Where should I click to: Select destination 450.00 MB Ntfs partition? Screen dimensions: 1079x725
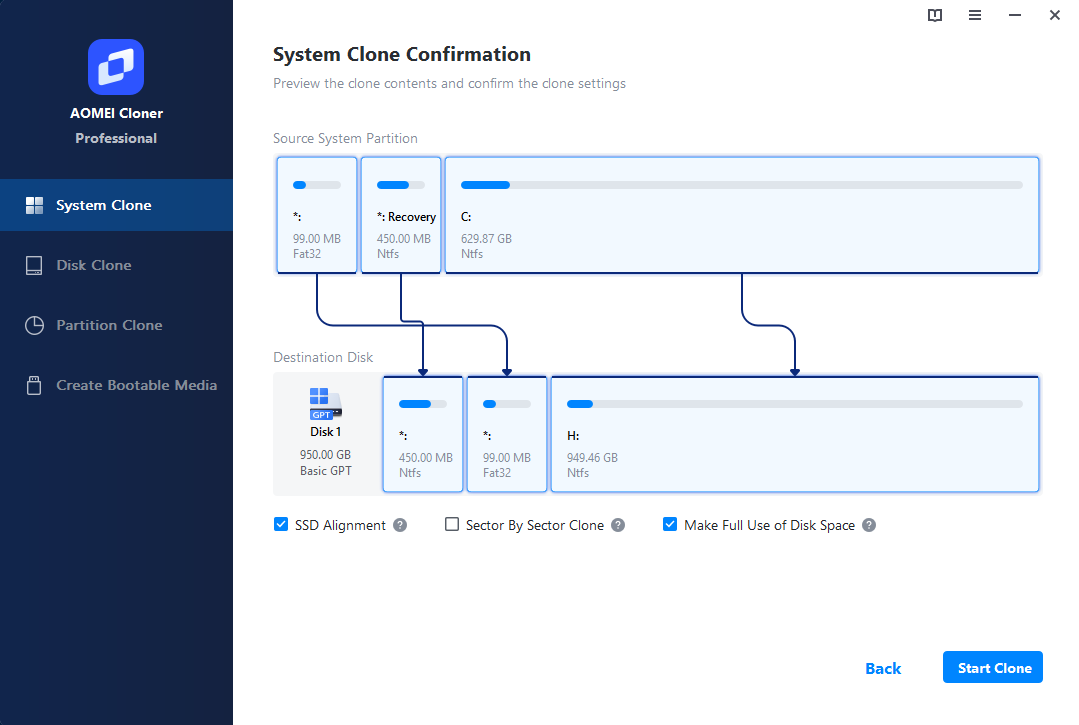pyautogui.click(x=423, y=434)
